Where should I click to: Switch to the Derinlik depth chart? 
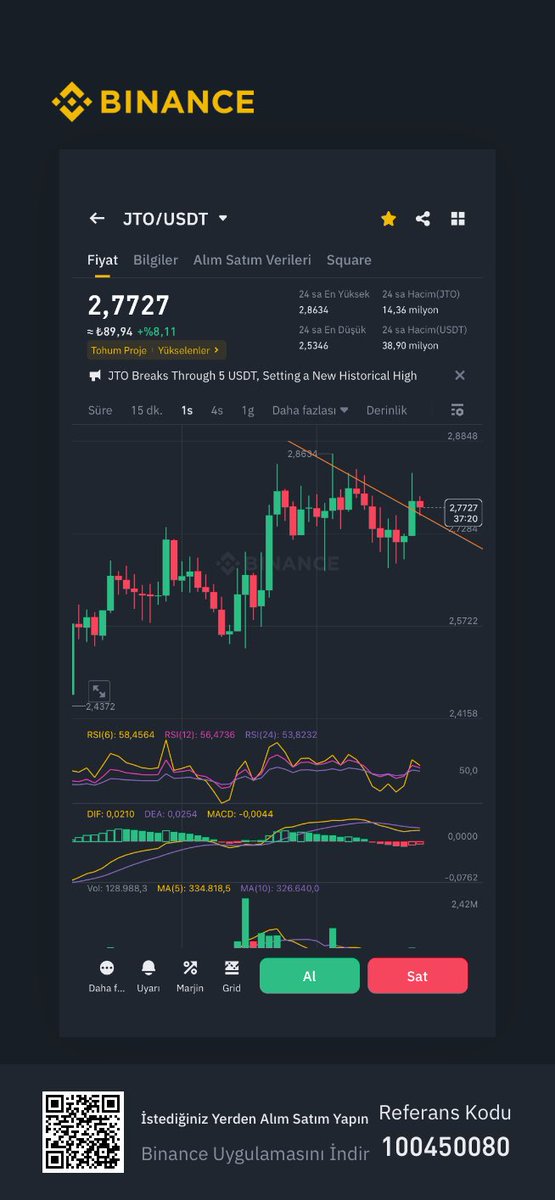tap(386, 410)
